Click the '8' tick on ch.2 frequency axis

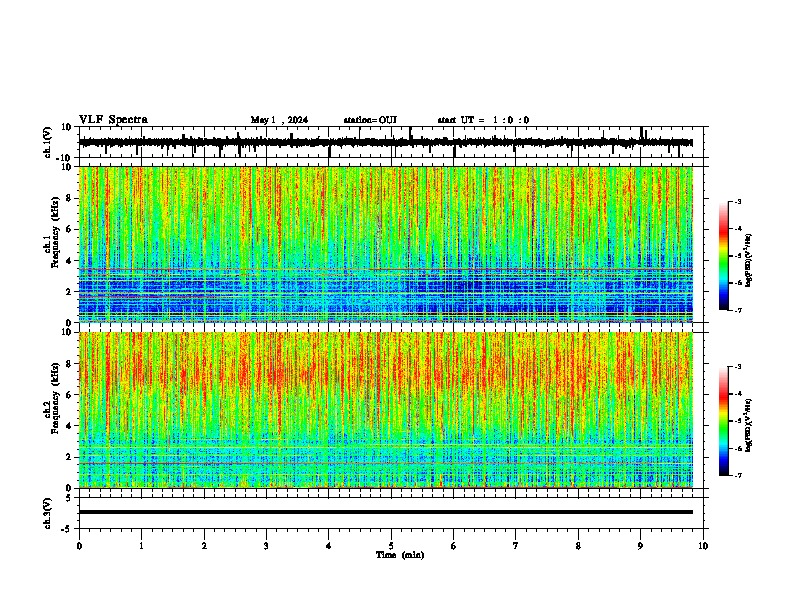pos(70,364)
